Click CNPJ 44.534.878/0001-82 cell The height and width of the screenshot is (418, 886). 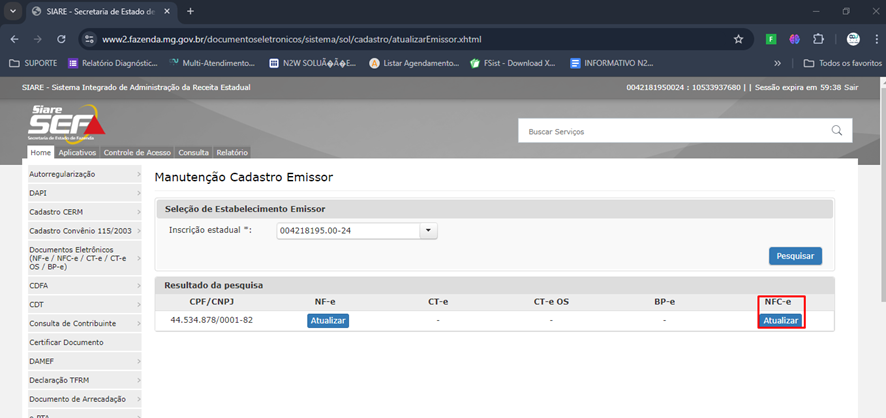tap(212, 320)
